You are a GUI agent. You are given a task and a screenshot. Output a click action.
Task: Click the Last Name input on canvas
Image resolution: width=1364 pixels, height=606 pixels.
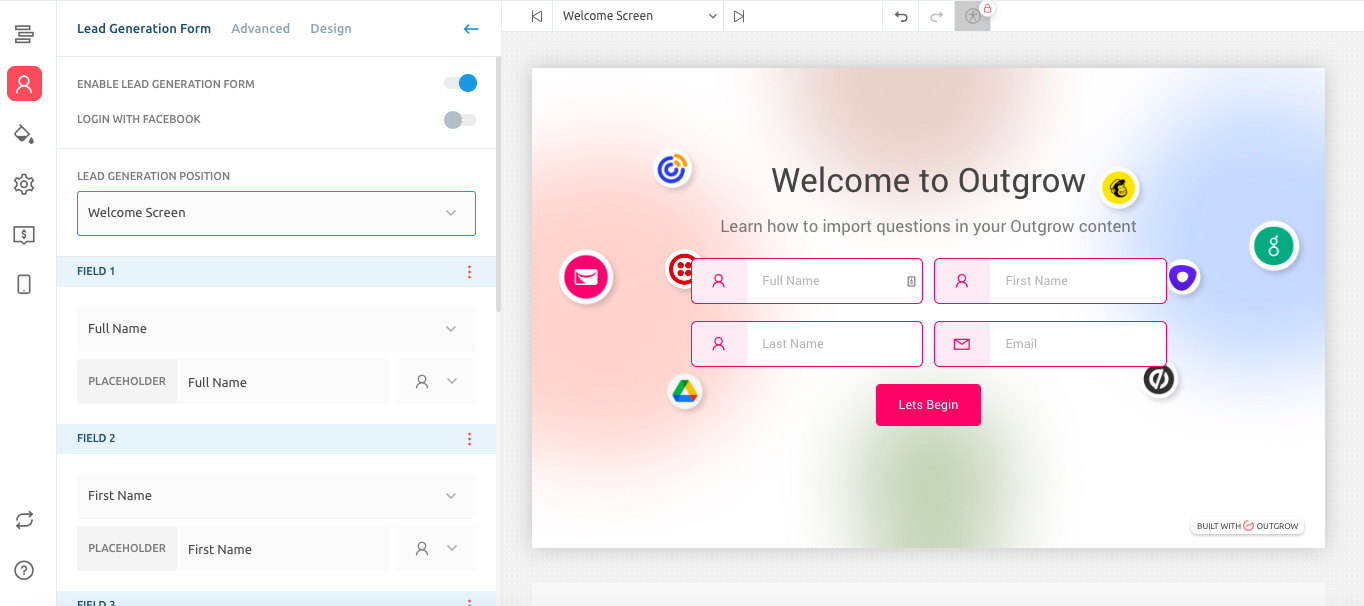click(806, 344)
